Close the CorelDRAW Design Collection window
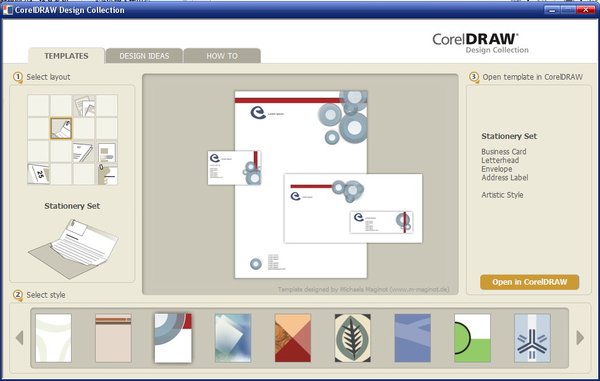This screenshot has width=600, height=381. [585, 10]
